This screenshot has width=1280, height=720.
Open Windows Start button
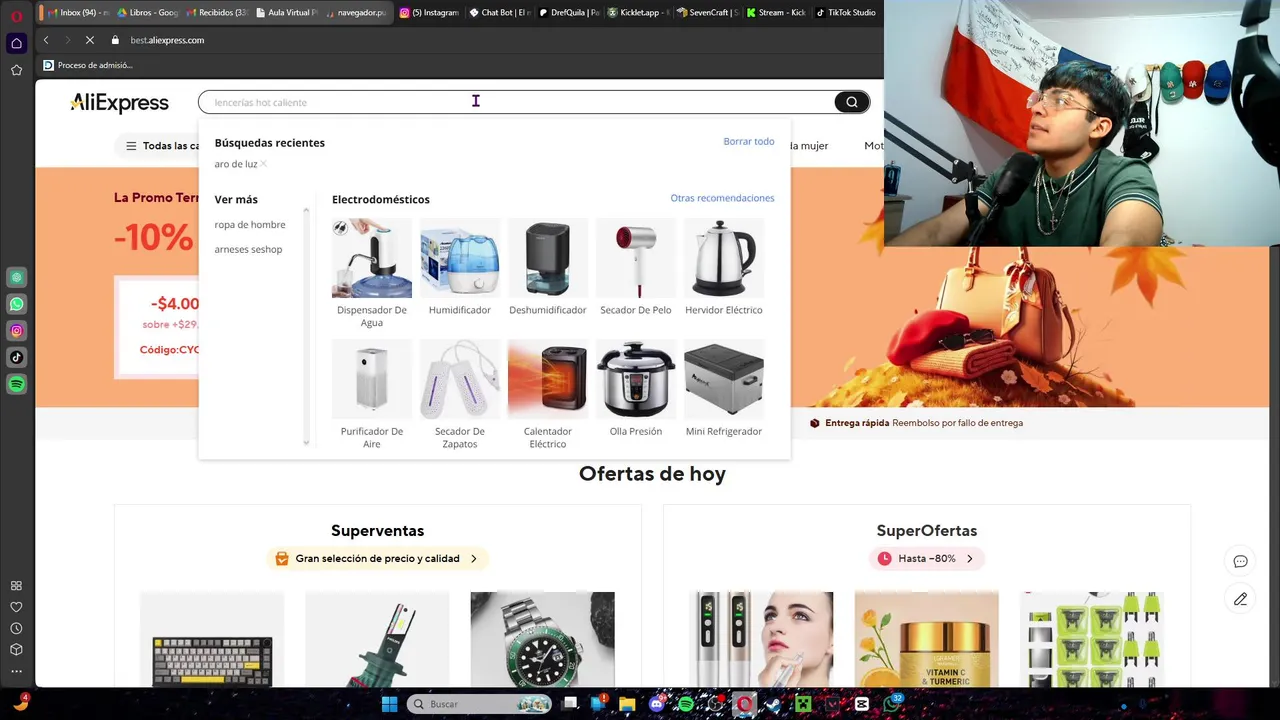(x=389, y=704)
